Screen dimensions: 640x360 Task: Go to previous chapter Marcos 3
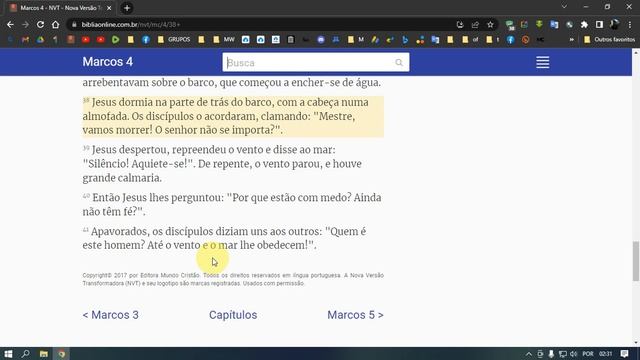point(111,315)
